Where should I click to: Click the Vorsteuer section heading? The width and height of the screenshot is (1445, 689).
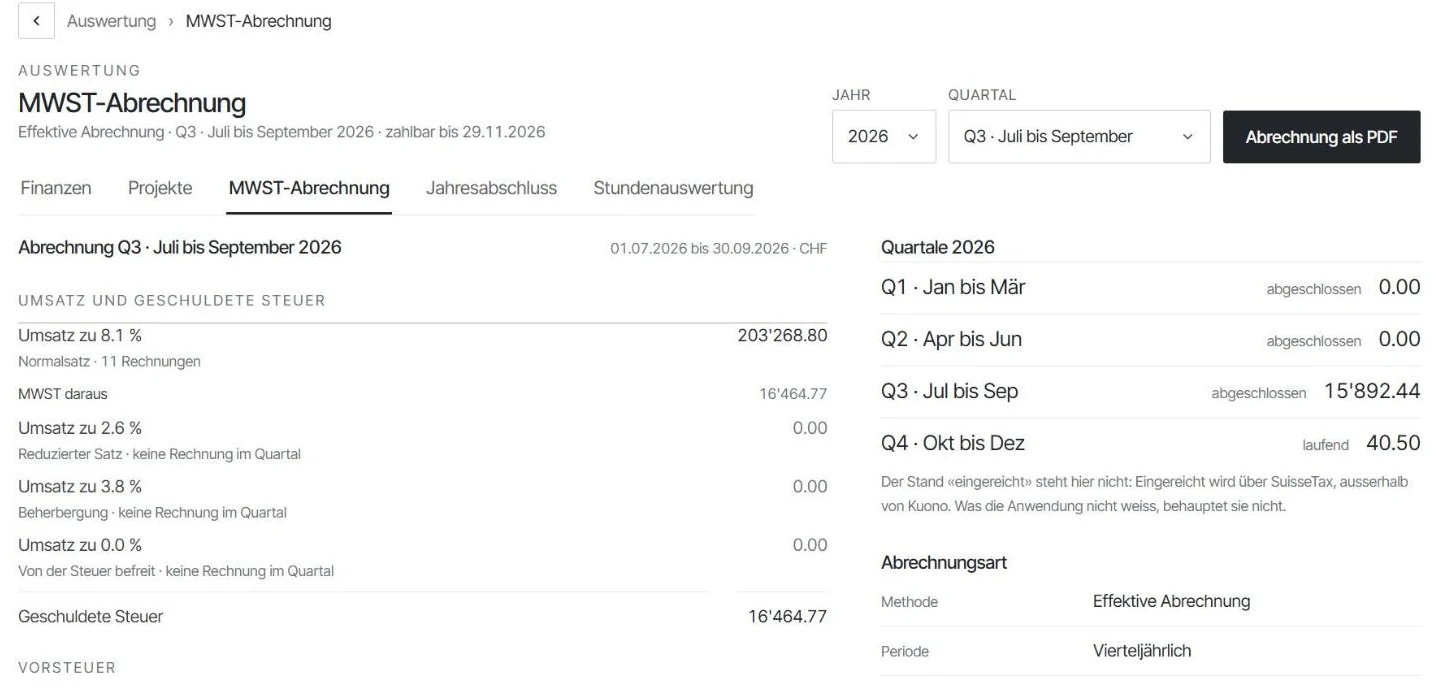pos(67,667)
